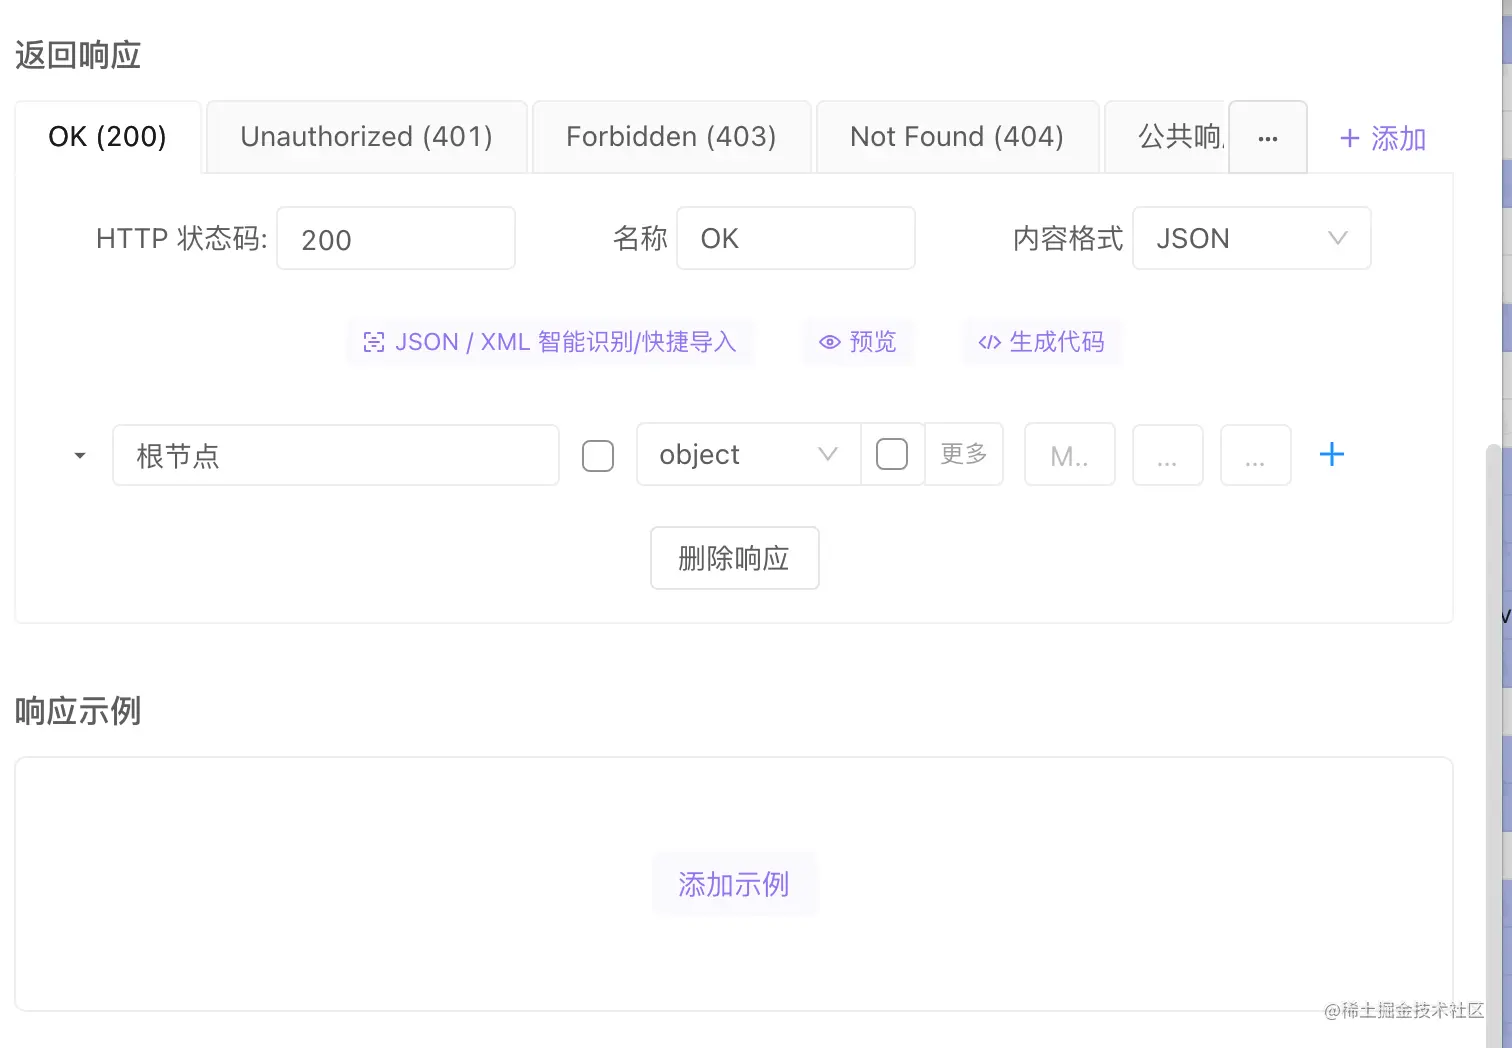Screen dimensions: 1512x1048
Task: Open the tab overflow ellipsis menu
Action: 1268,138
